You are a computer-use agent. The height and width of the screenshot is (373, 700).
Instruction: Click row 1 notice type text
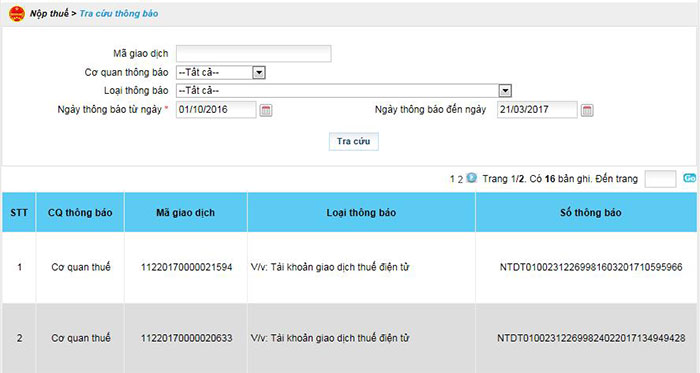coord(330,267)
